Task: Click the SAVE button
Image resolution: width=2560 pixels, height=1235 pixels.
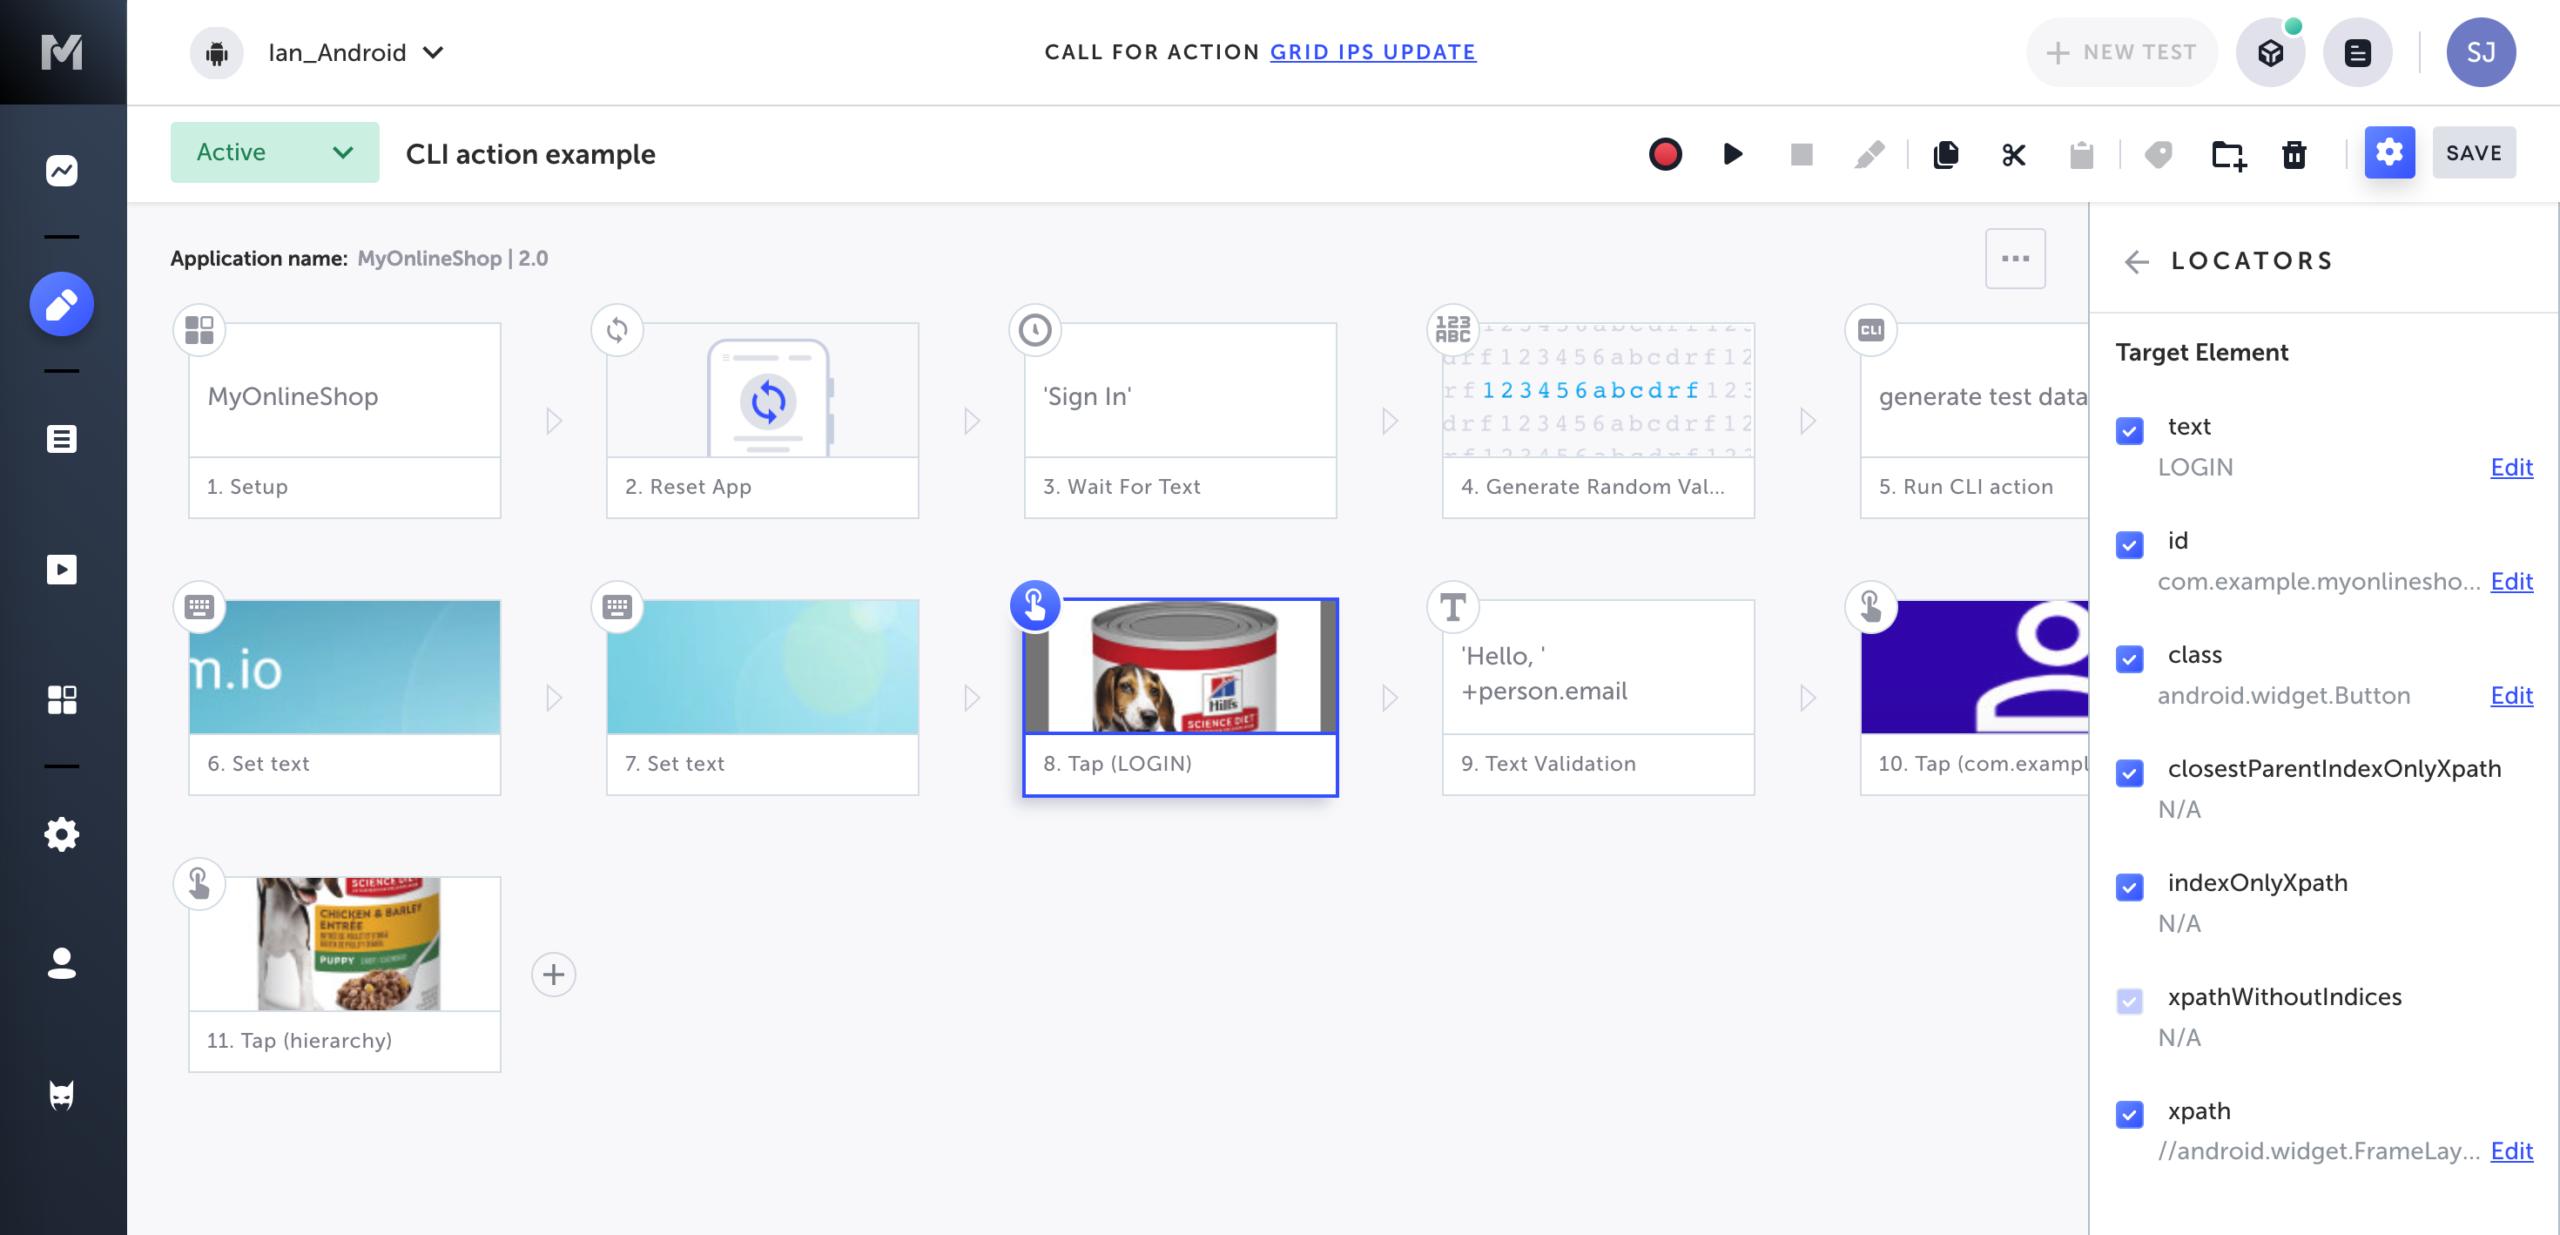Action: click(x=2473, y=153)
